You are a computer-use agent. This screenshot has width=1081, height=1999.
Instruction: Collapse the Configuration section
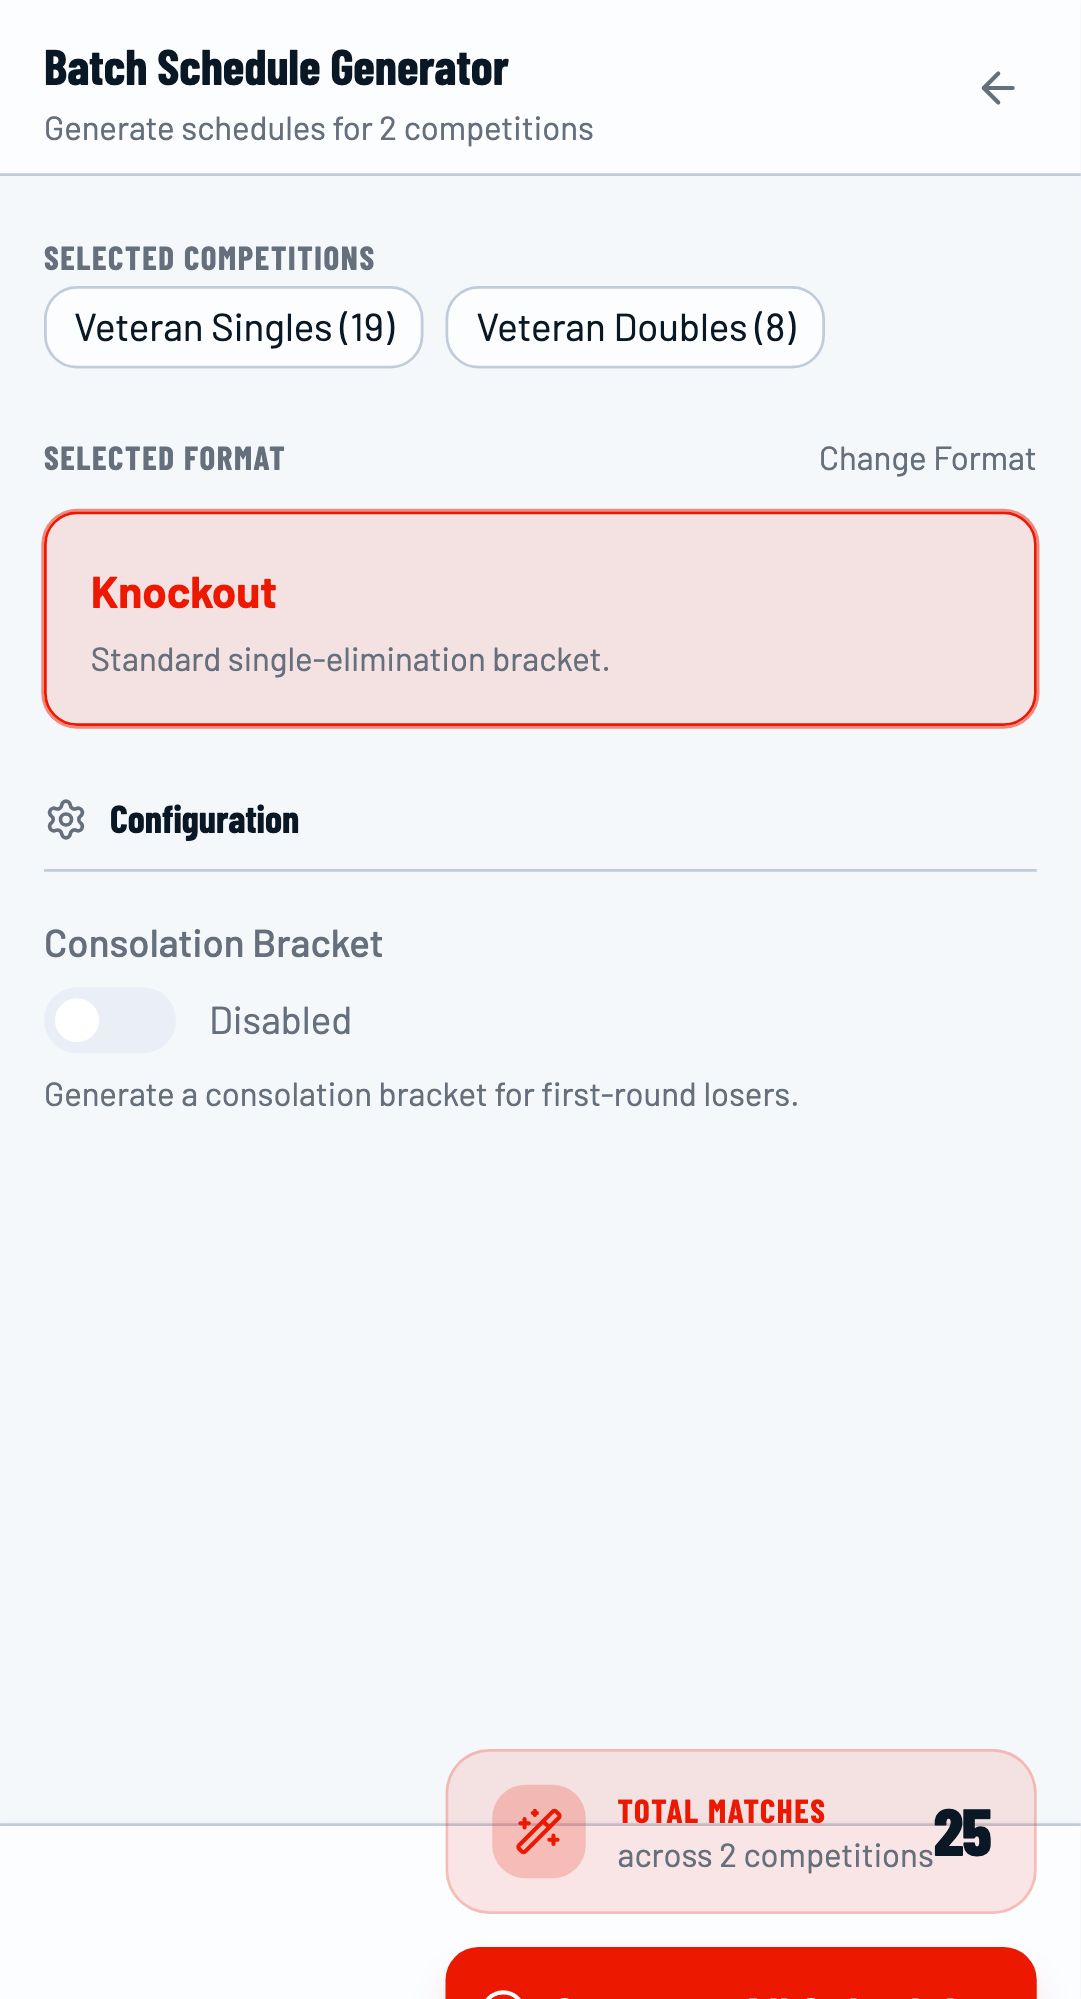pos(204,820)
